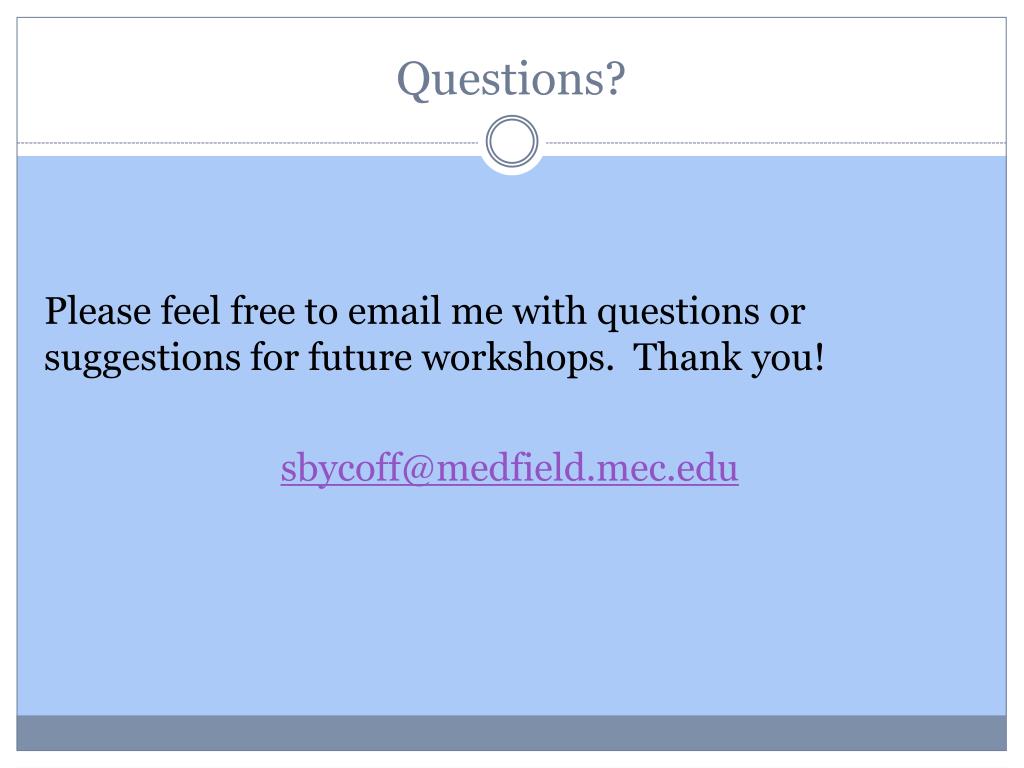Click the word "future" in the body text

360,358
